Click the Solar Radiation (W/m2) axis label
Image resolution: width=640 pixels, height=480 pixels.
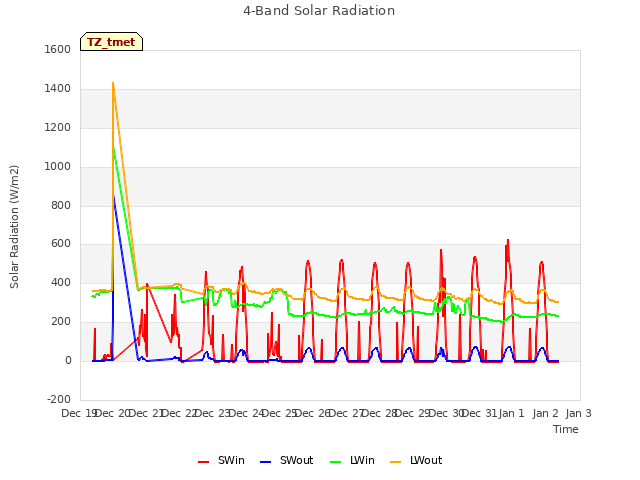point(14,227)
